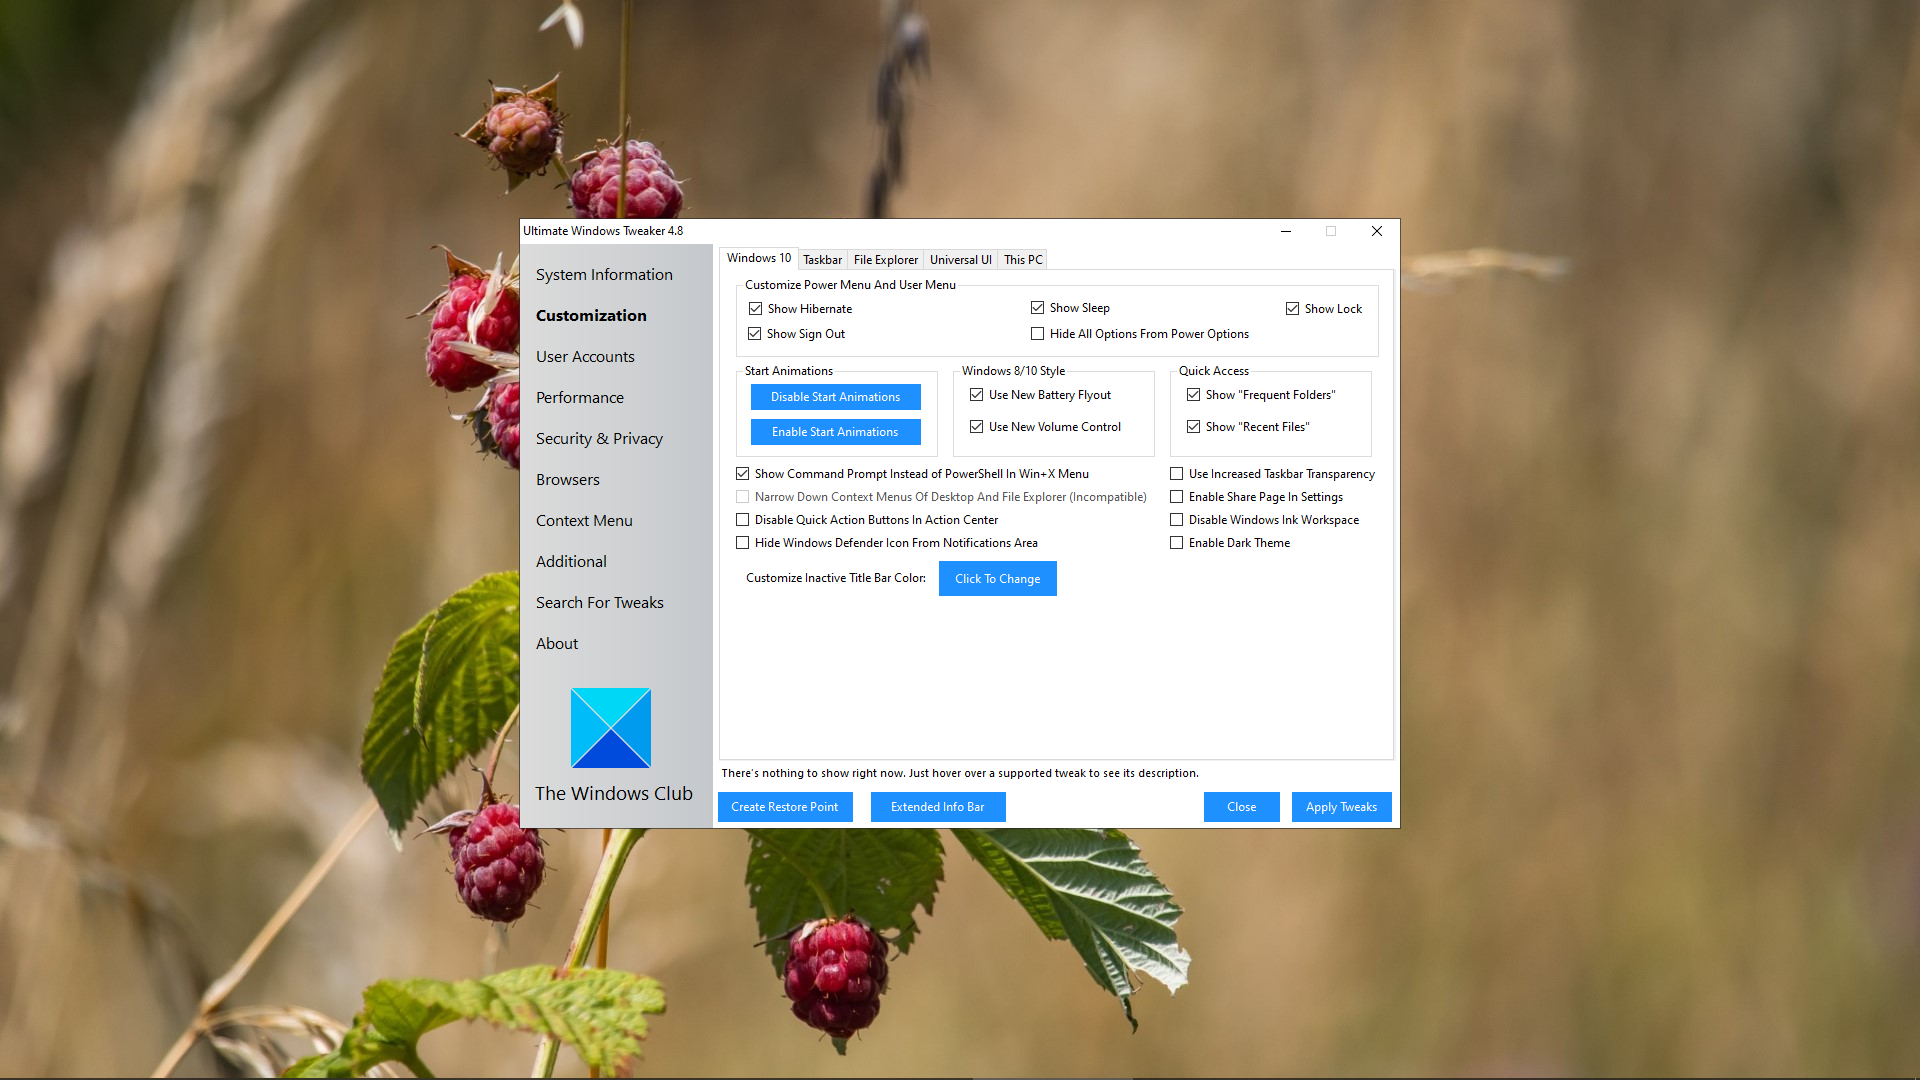Image resolution: width=1920 pixels, height=1080 pixels.
Task: Toggle the Show Sleep option
Action: coord(1038,307)
